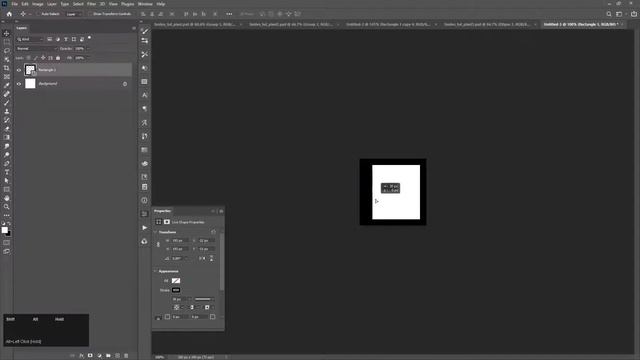Open the Search icon at top right
640x360 pixels.
click(609, 14)
